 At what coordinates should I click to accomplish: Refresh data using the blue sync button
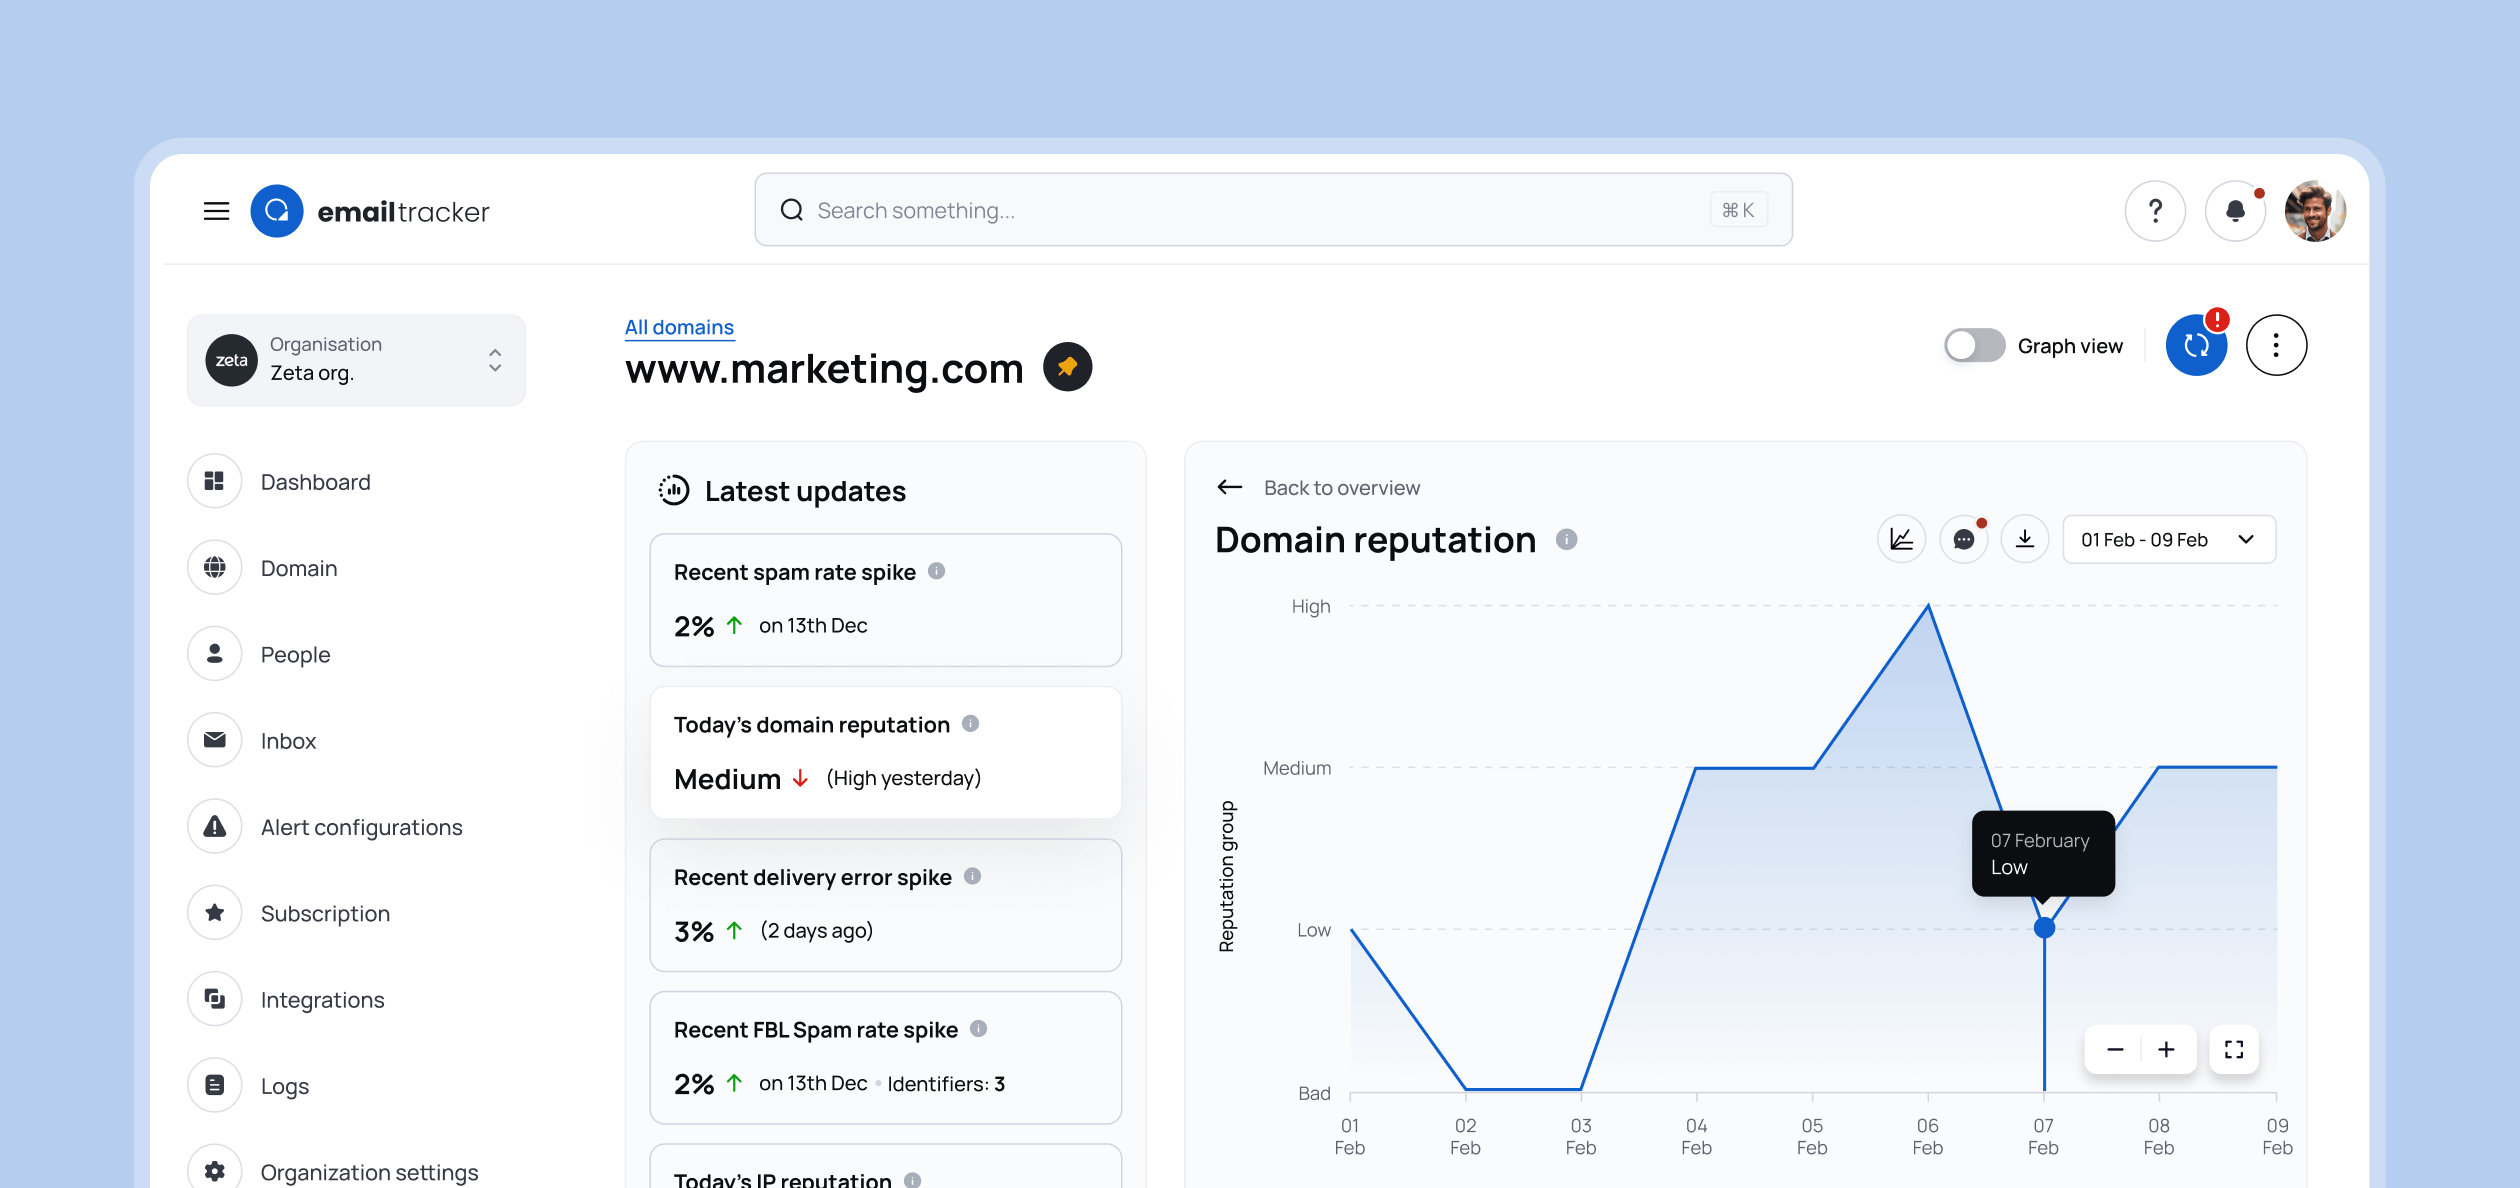coord(2196,345)
